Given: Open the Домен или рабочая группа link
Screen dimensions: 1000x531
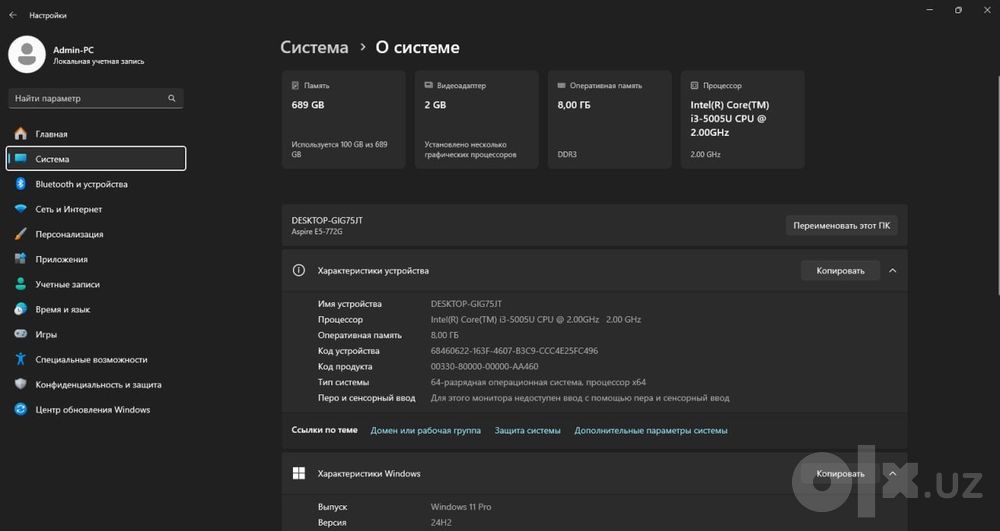Looking at the screenshot, I should click(x=425, y=430).
